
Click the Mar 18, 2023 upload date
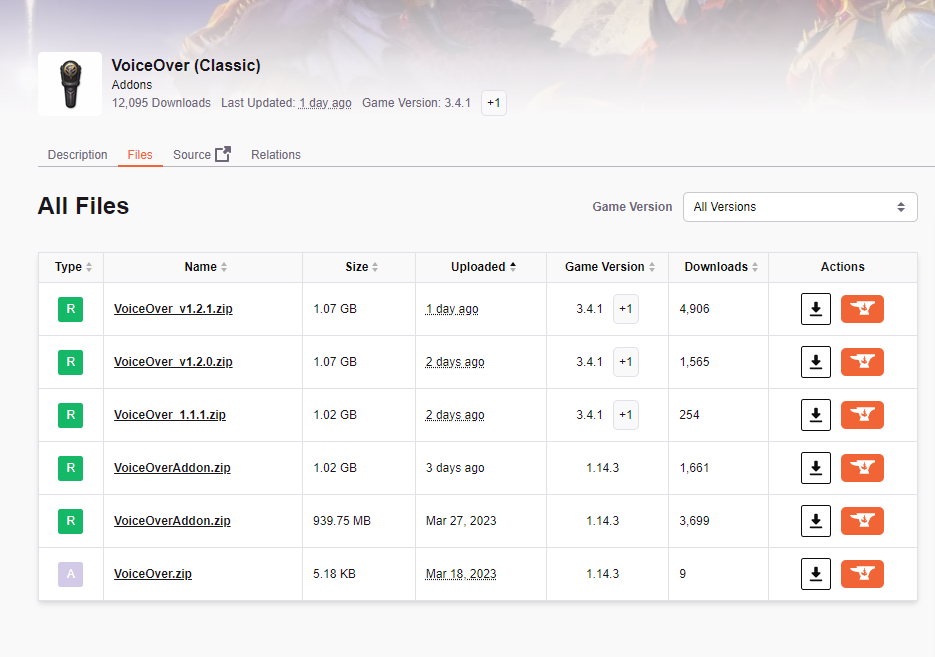click(x=461, y=574)
